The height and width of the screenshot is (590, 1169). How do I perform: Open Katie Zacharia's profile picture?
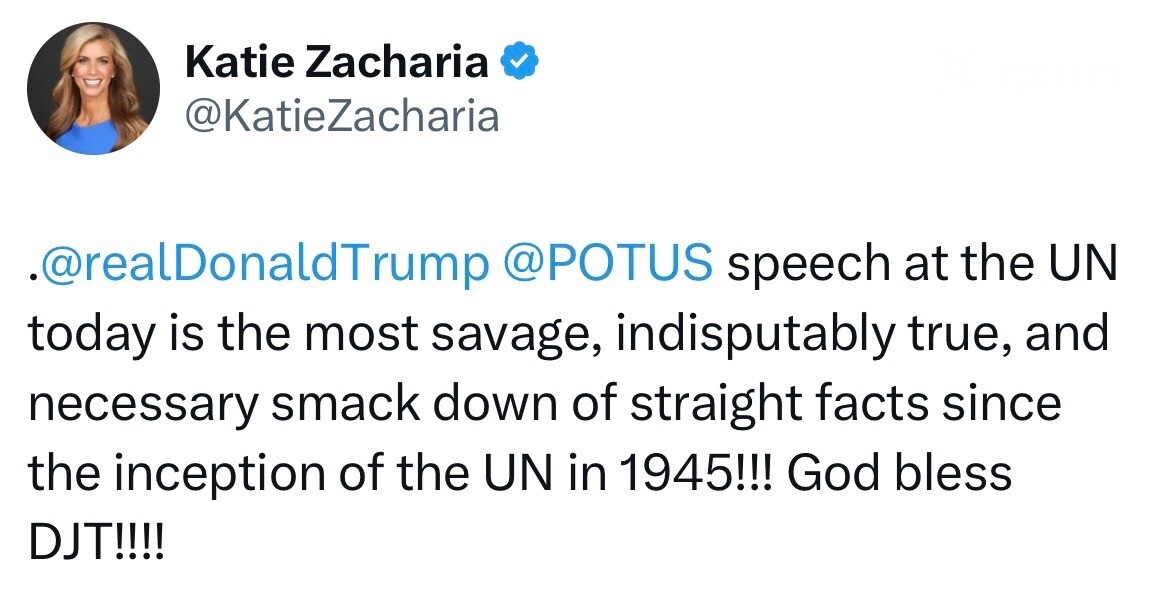[93, 89]
